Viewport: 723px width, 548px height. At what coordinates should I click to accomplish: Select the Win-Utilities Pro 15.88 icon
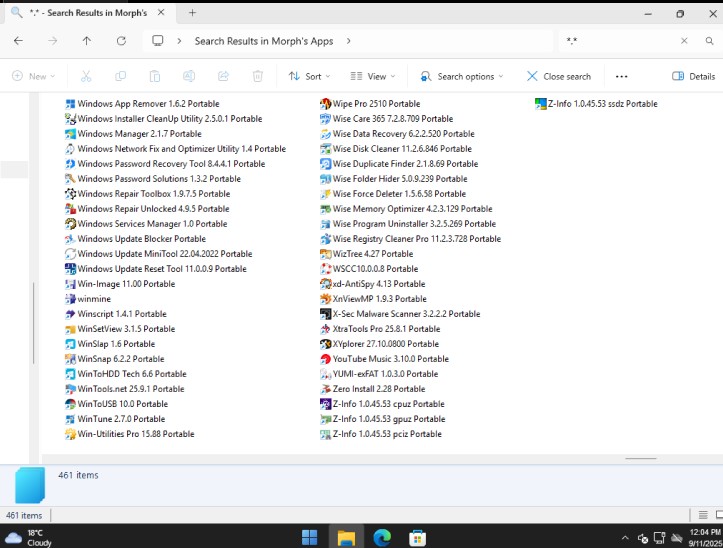coord(70,434)
